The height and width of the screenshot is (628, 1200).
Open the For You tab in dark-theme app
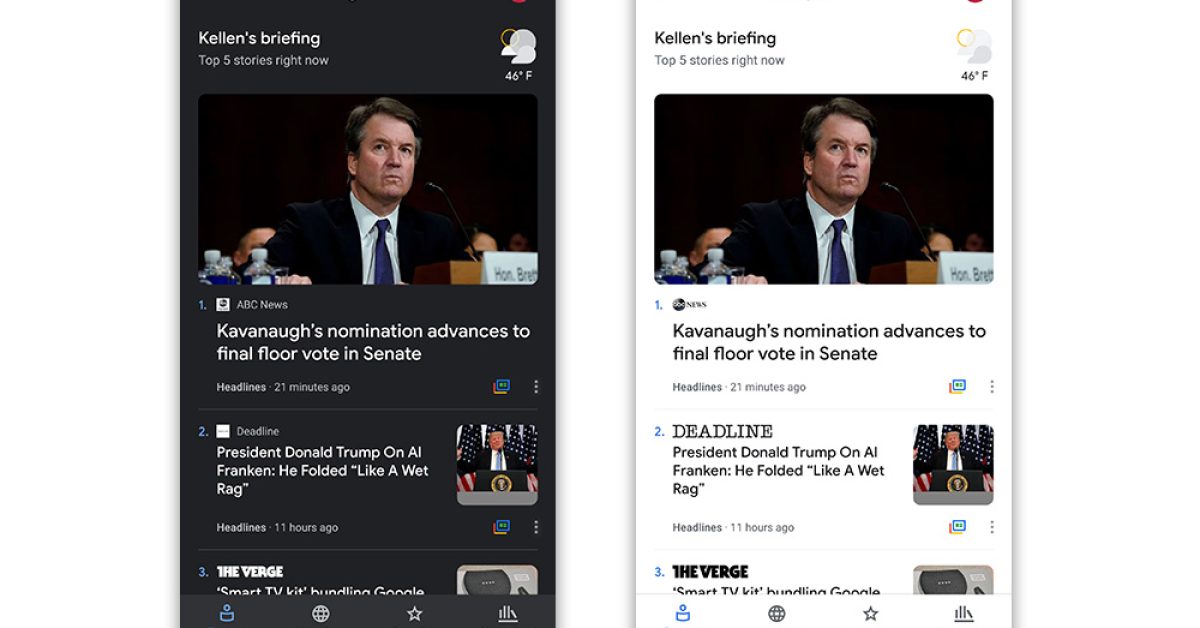click(x=226, y=613)
